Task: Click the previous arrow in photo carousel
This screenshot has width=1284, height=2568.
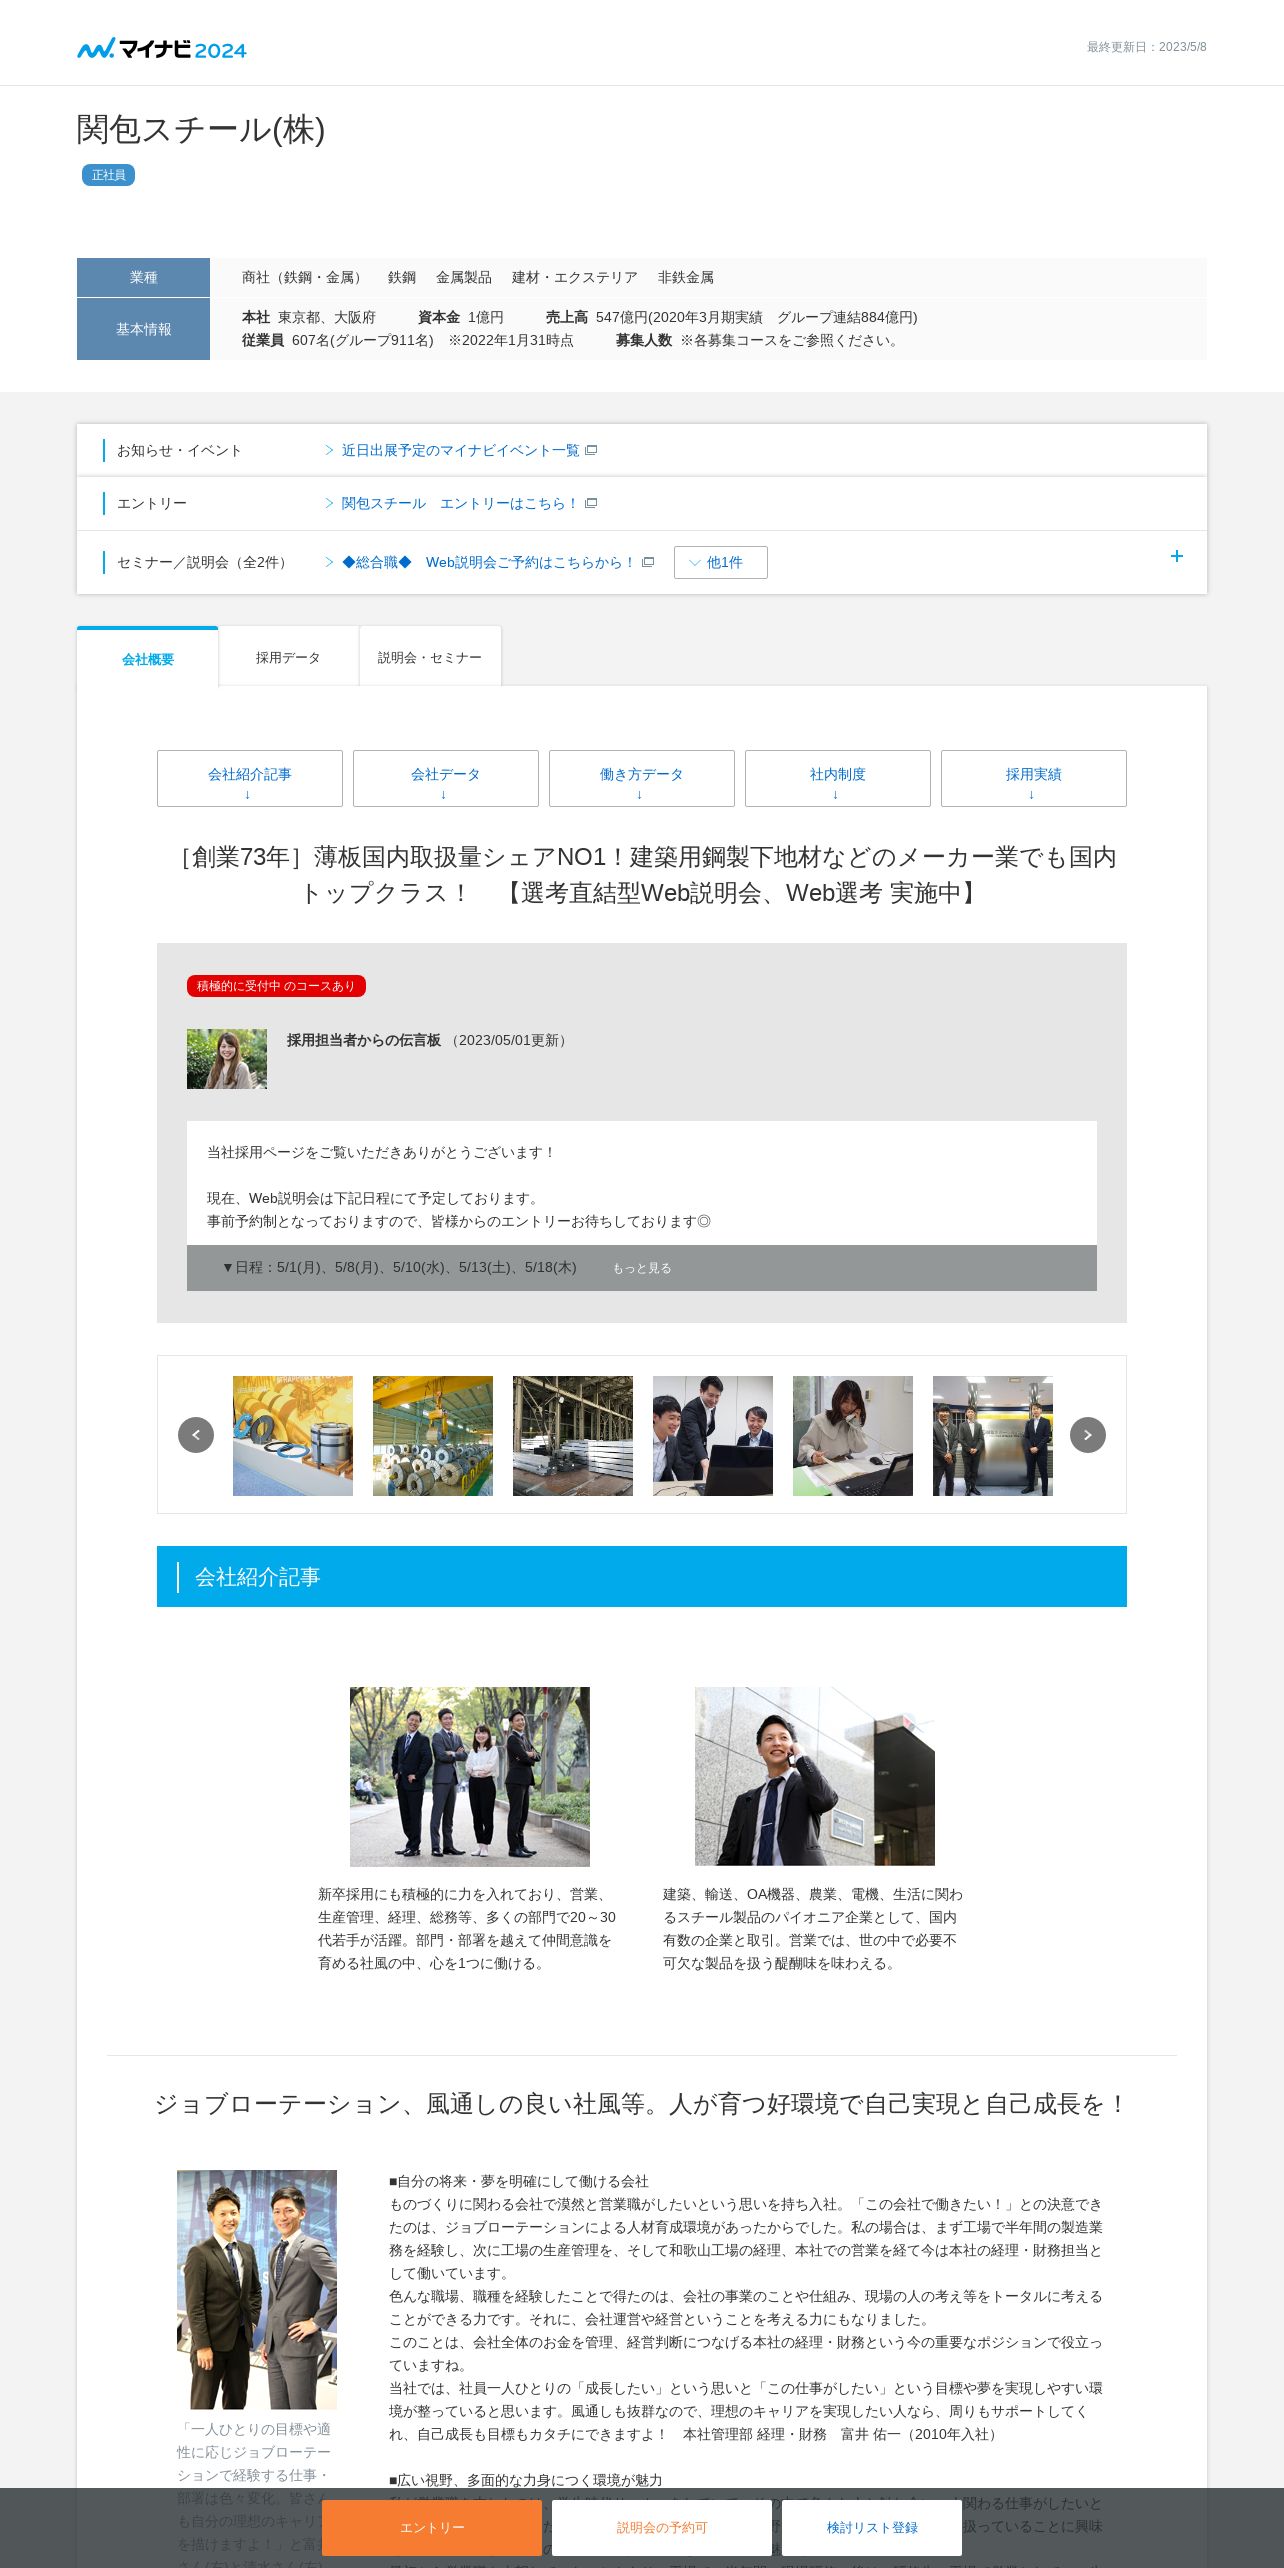Action: [x=196, y=1435]
